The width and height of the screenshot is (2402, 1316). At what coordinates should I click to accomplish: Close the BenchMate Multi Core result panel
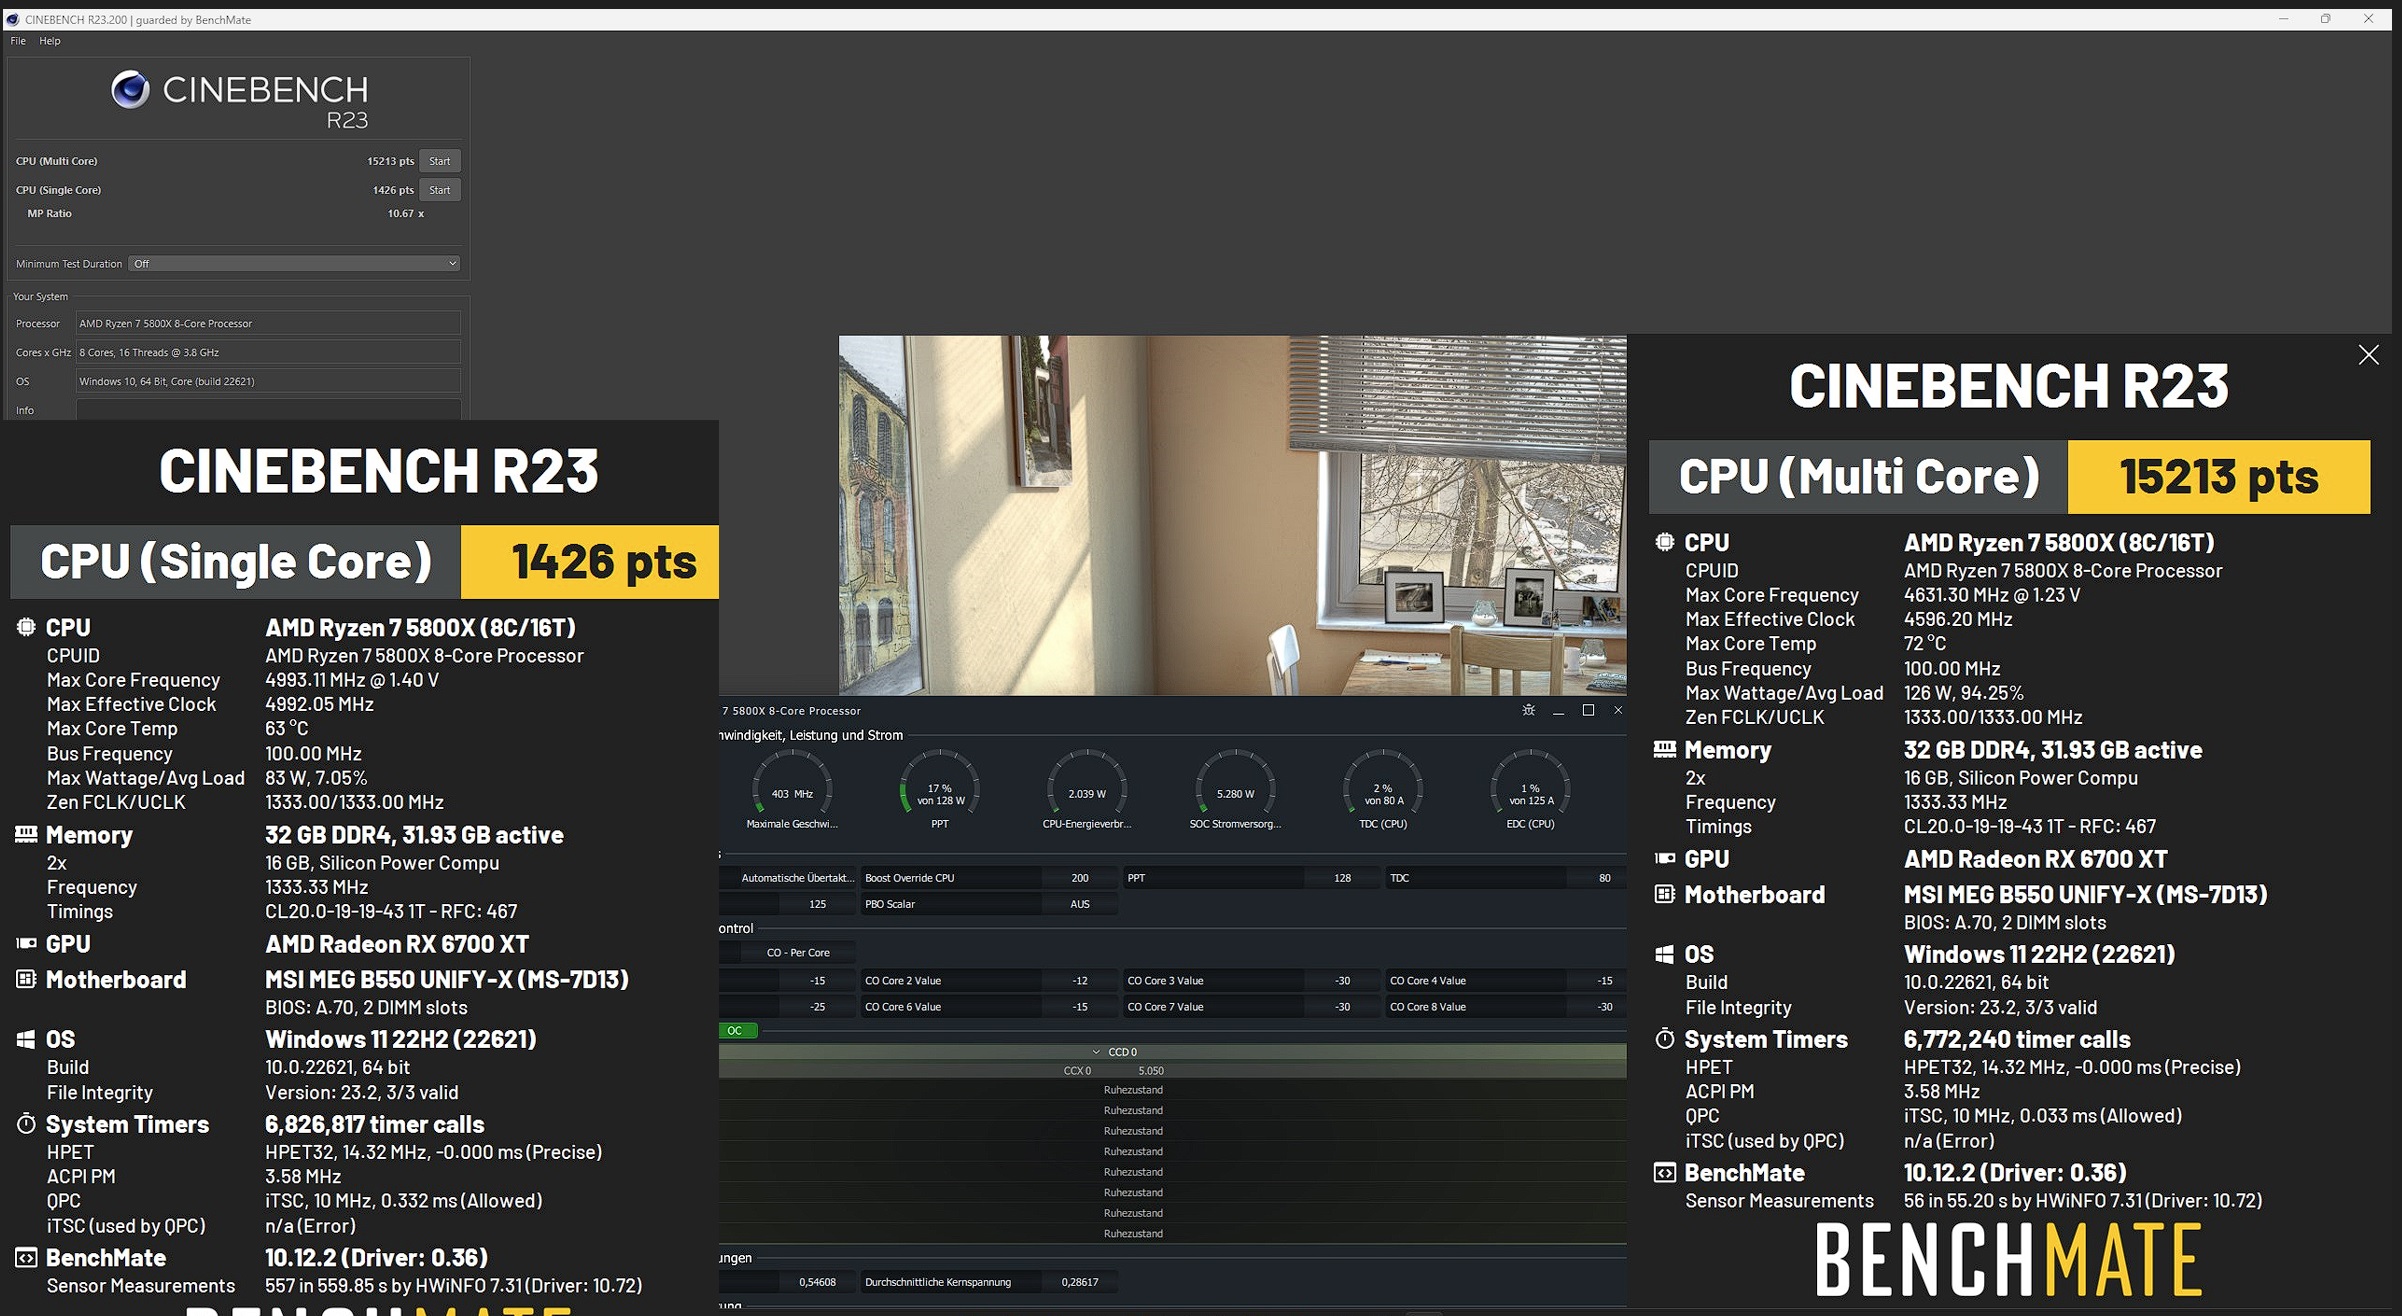click(x=2368, y=355)
